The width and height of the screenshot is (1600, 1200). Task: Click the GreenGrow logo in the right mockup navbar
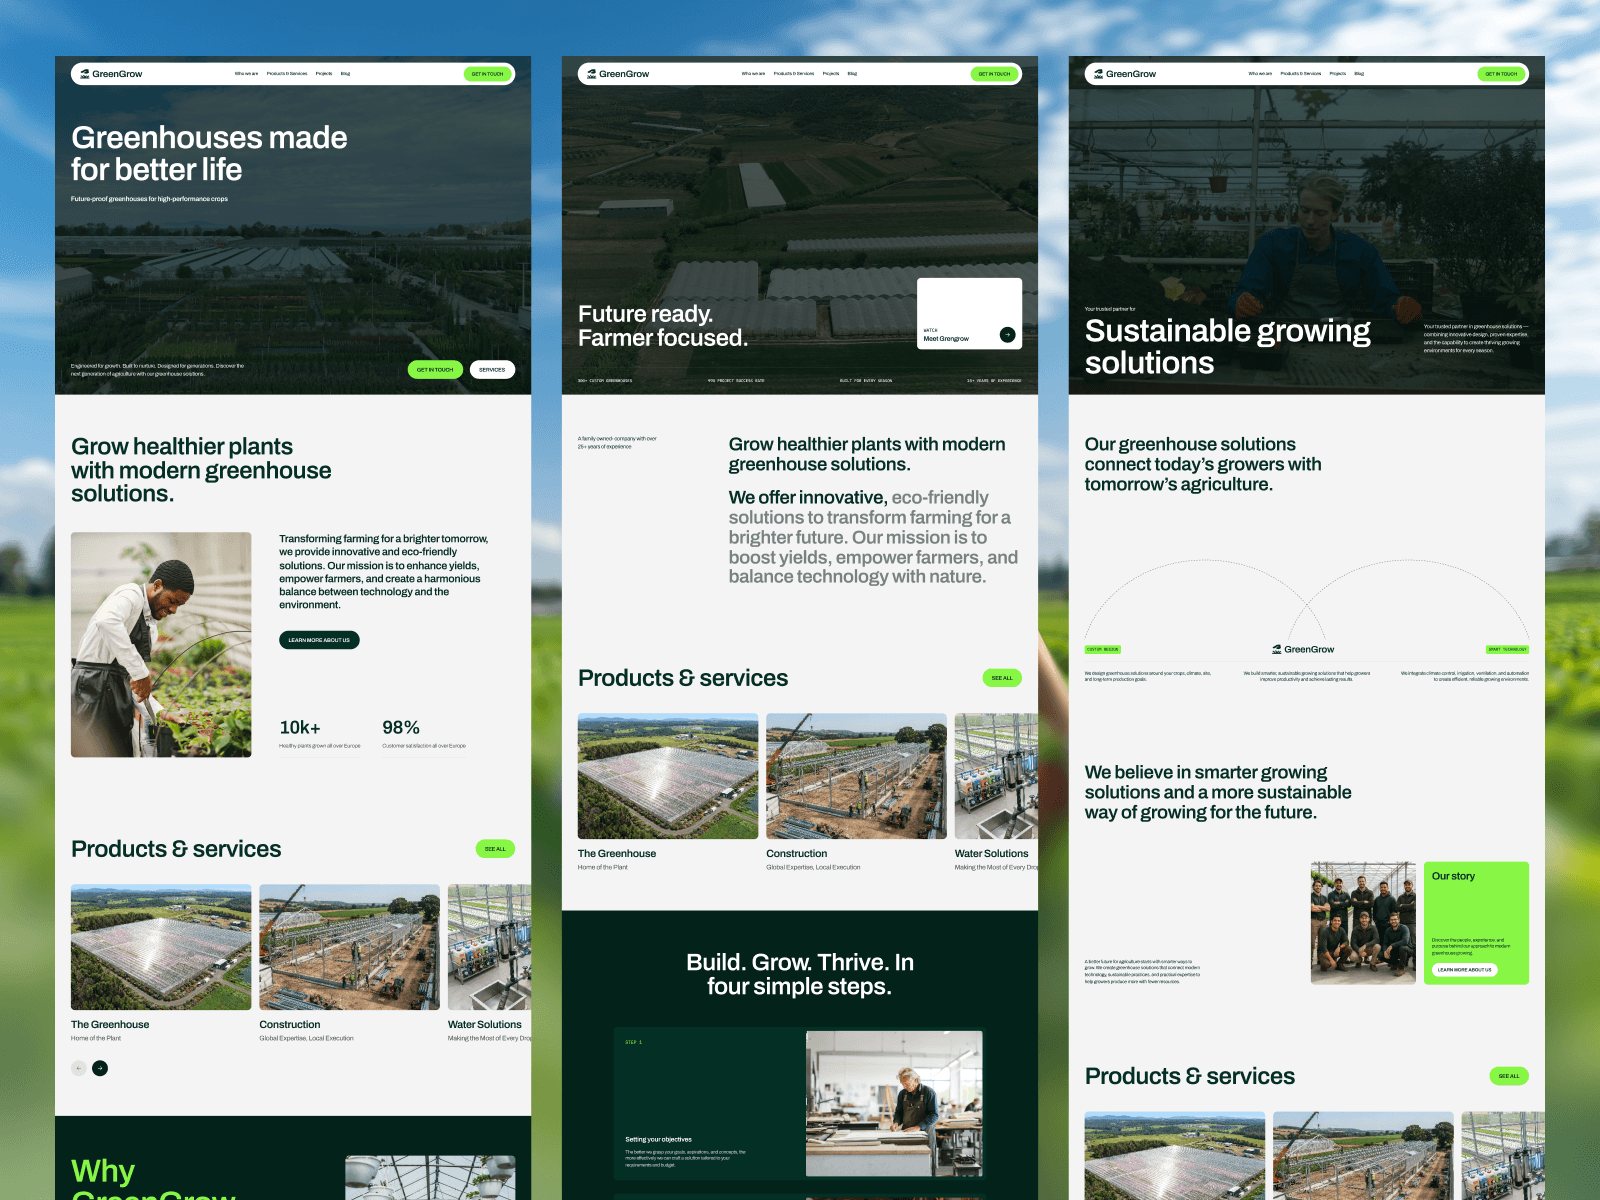[1125, 74]
